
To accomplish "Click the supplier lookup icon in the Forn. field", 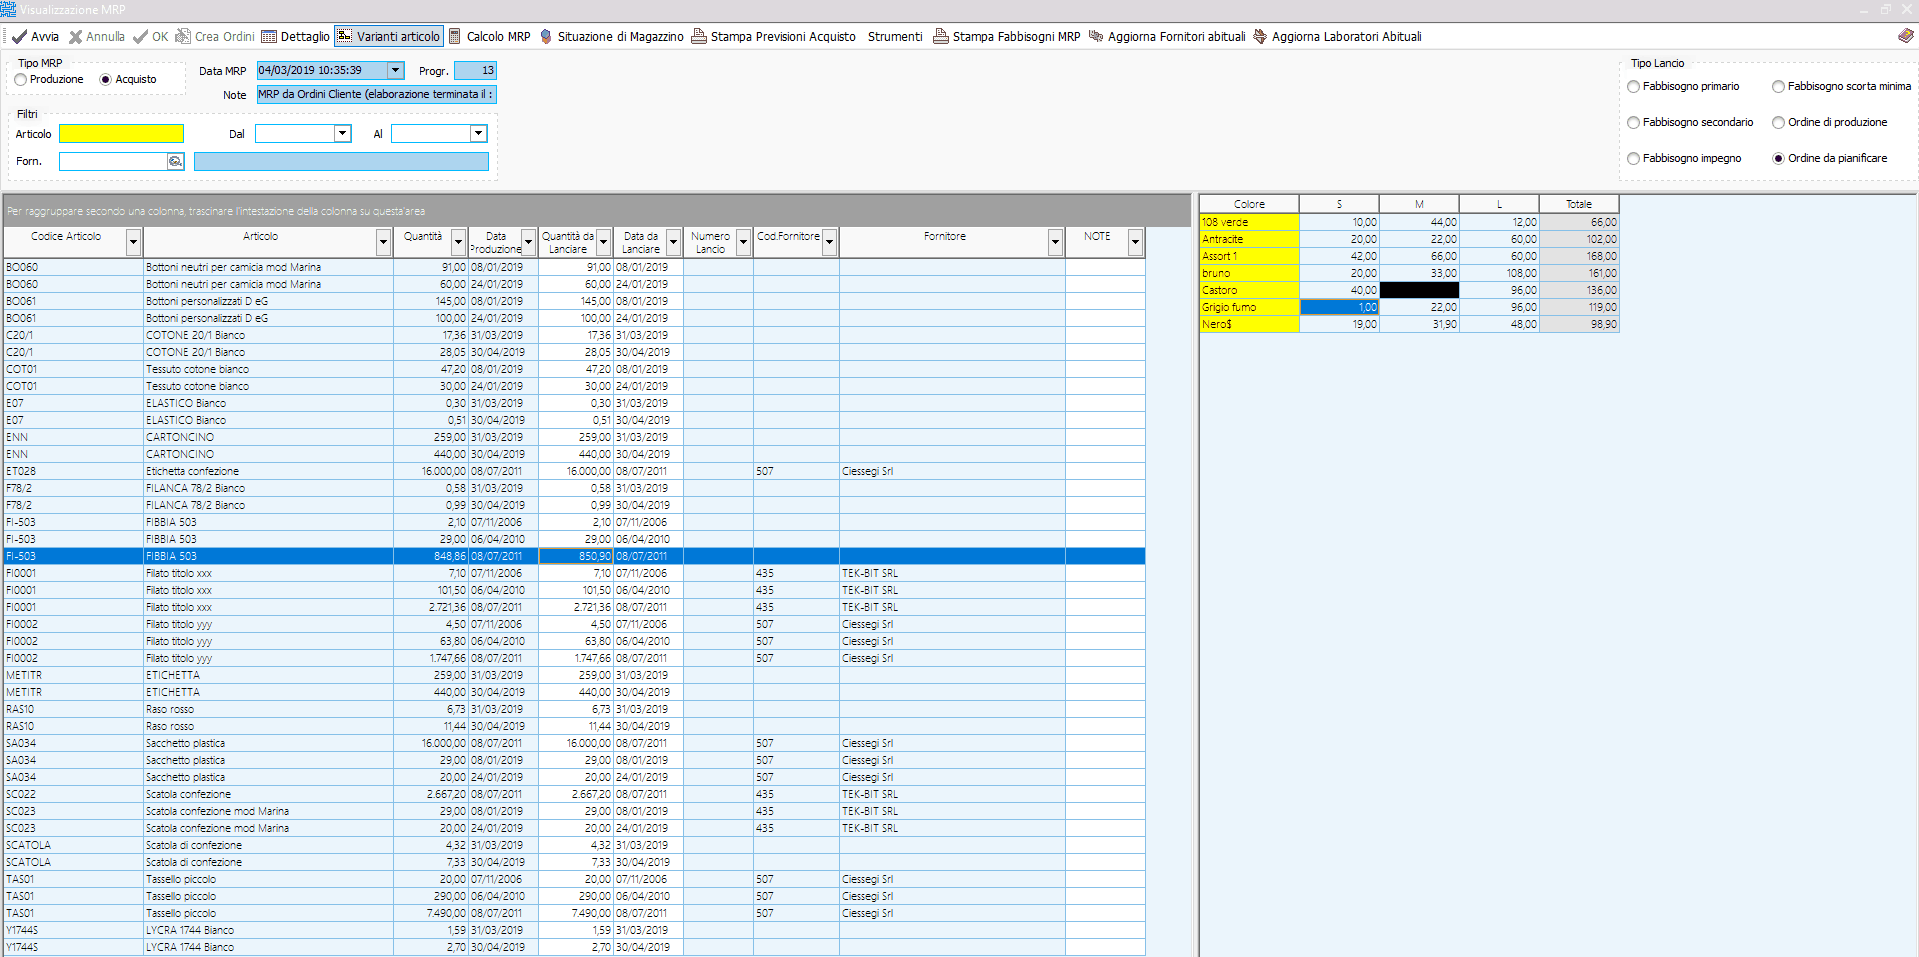I will 176,161.
